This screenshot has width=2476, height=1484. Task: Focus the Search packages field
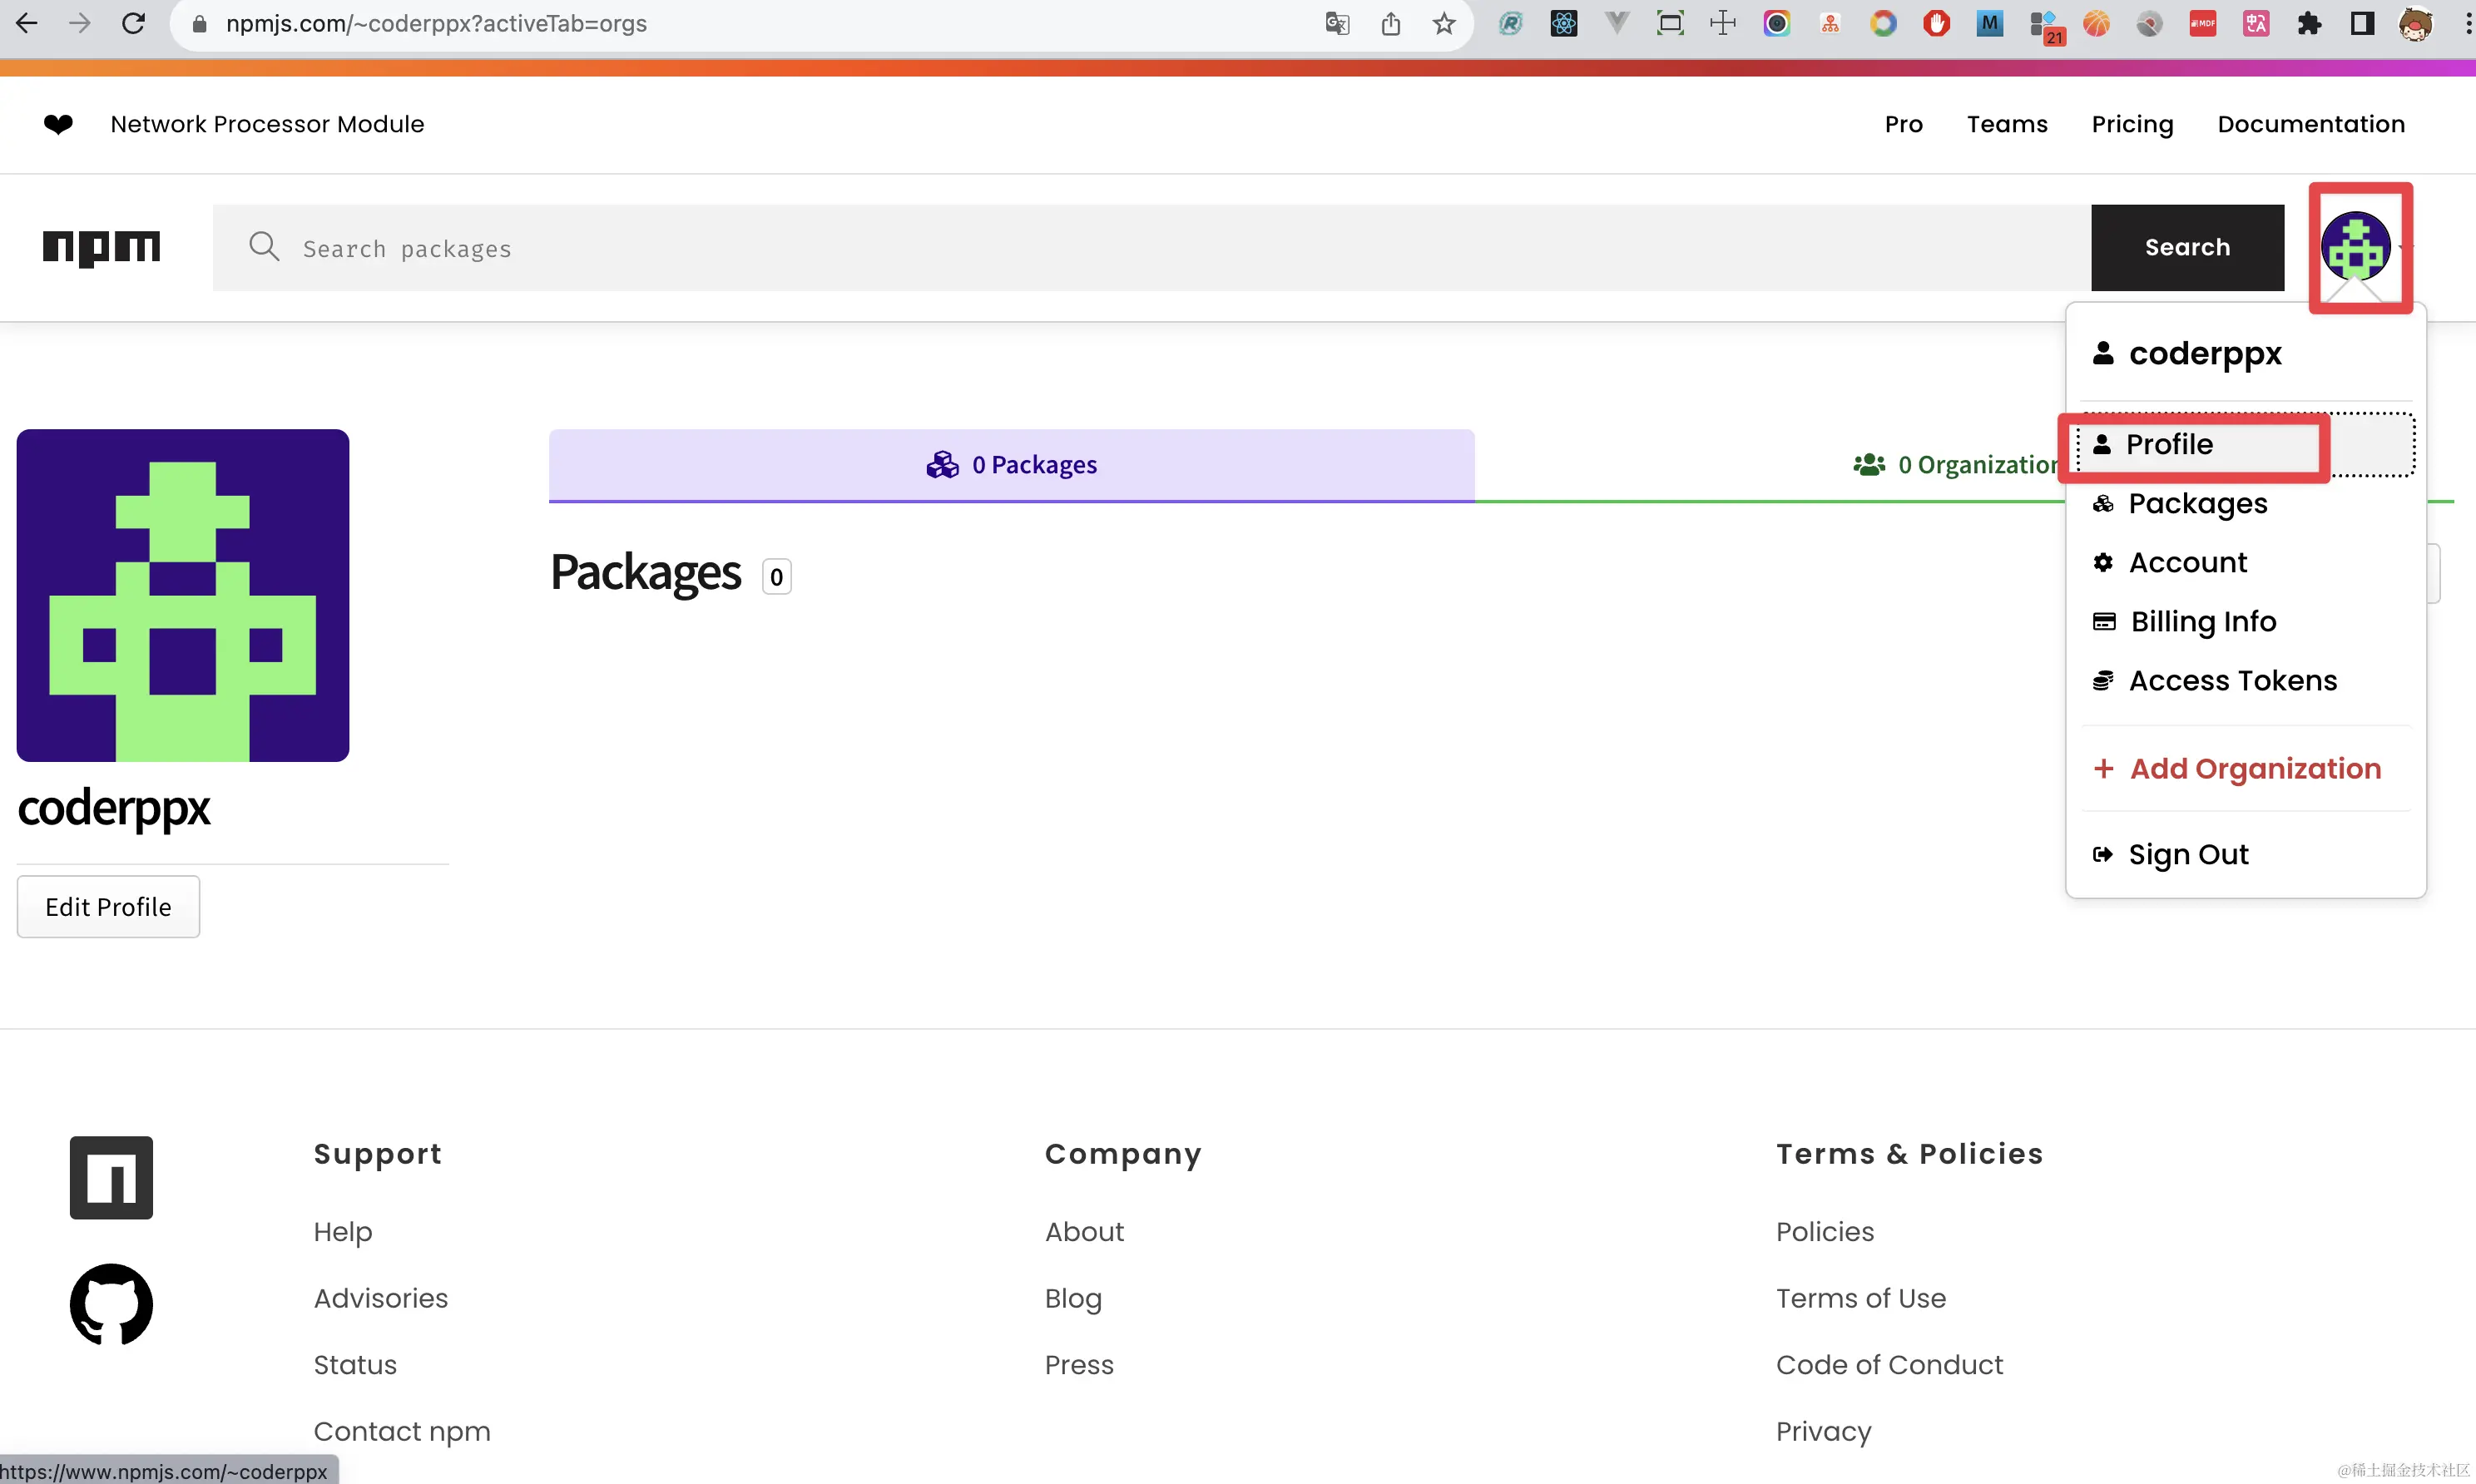pos(1151,248)
